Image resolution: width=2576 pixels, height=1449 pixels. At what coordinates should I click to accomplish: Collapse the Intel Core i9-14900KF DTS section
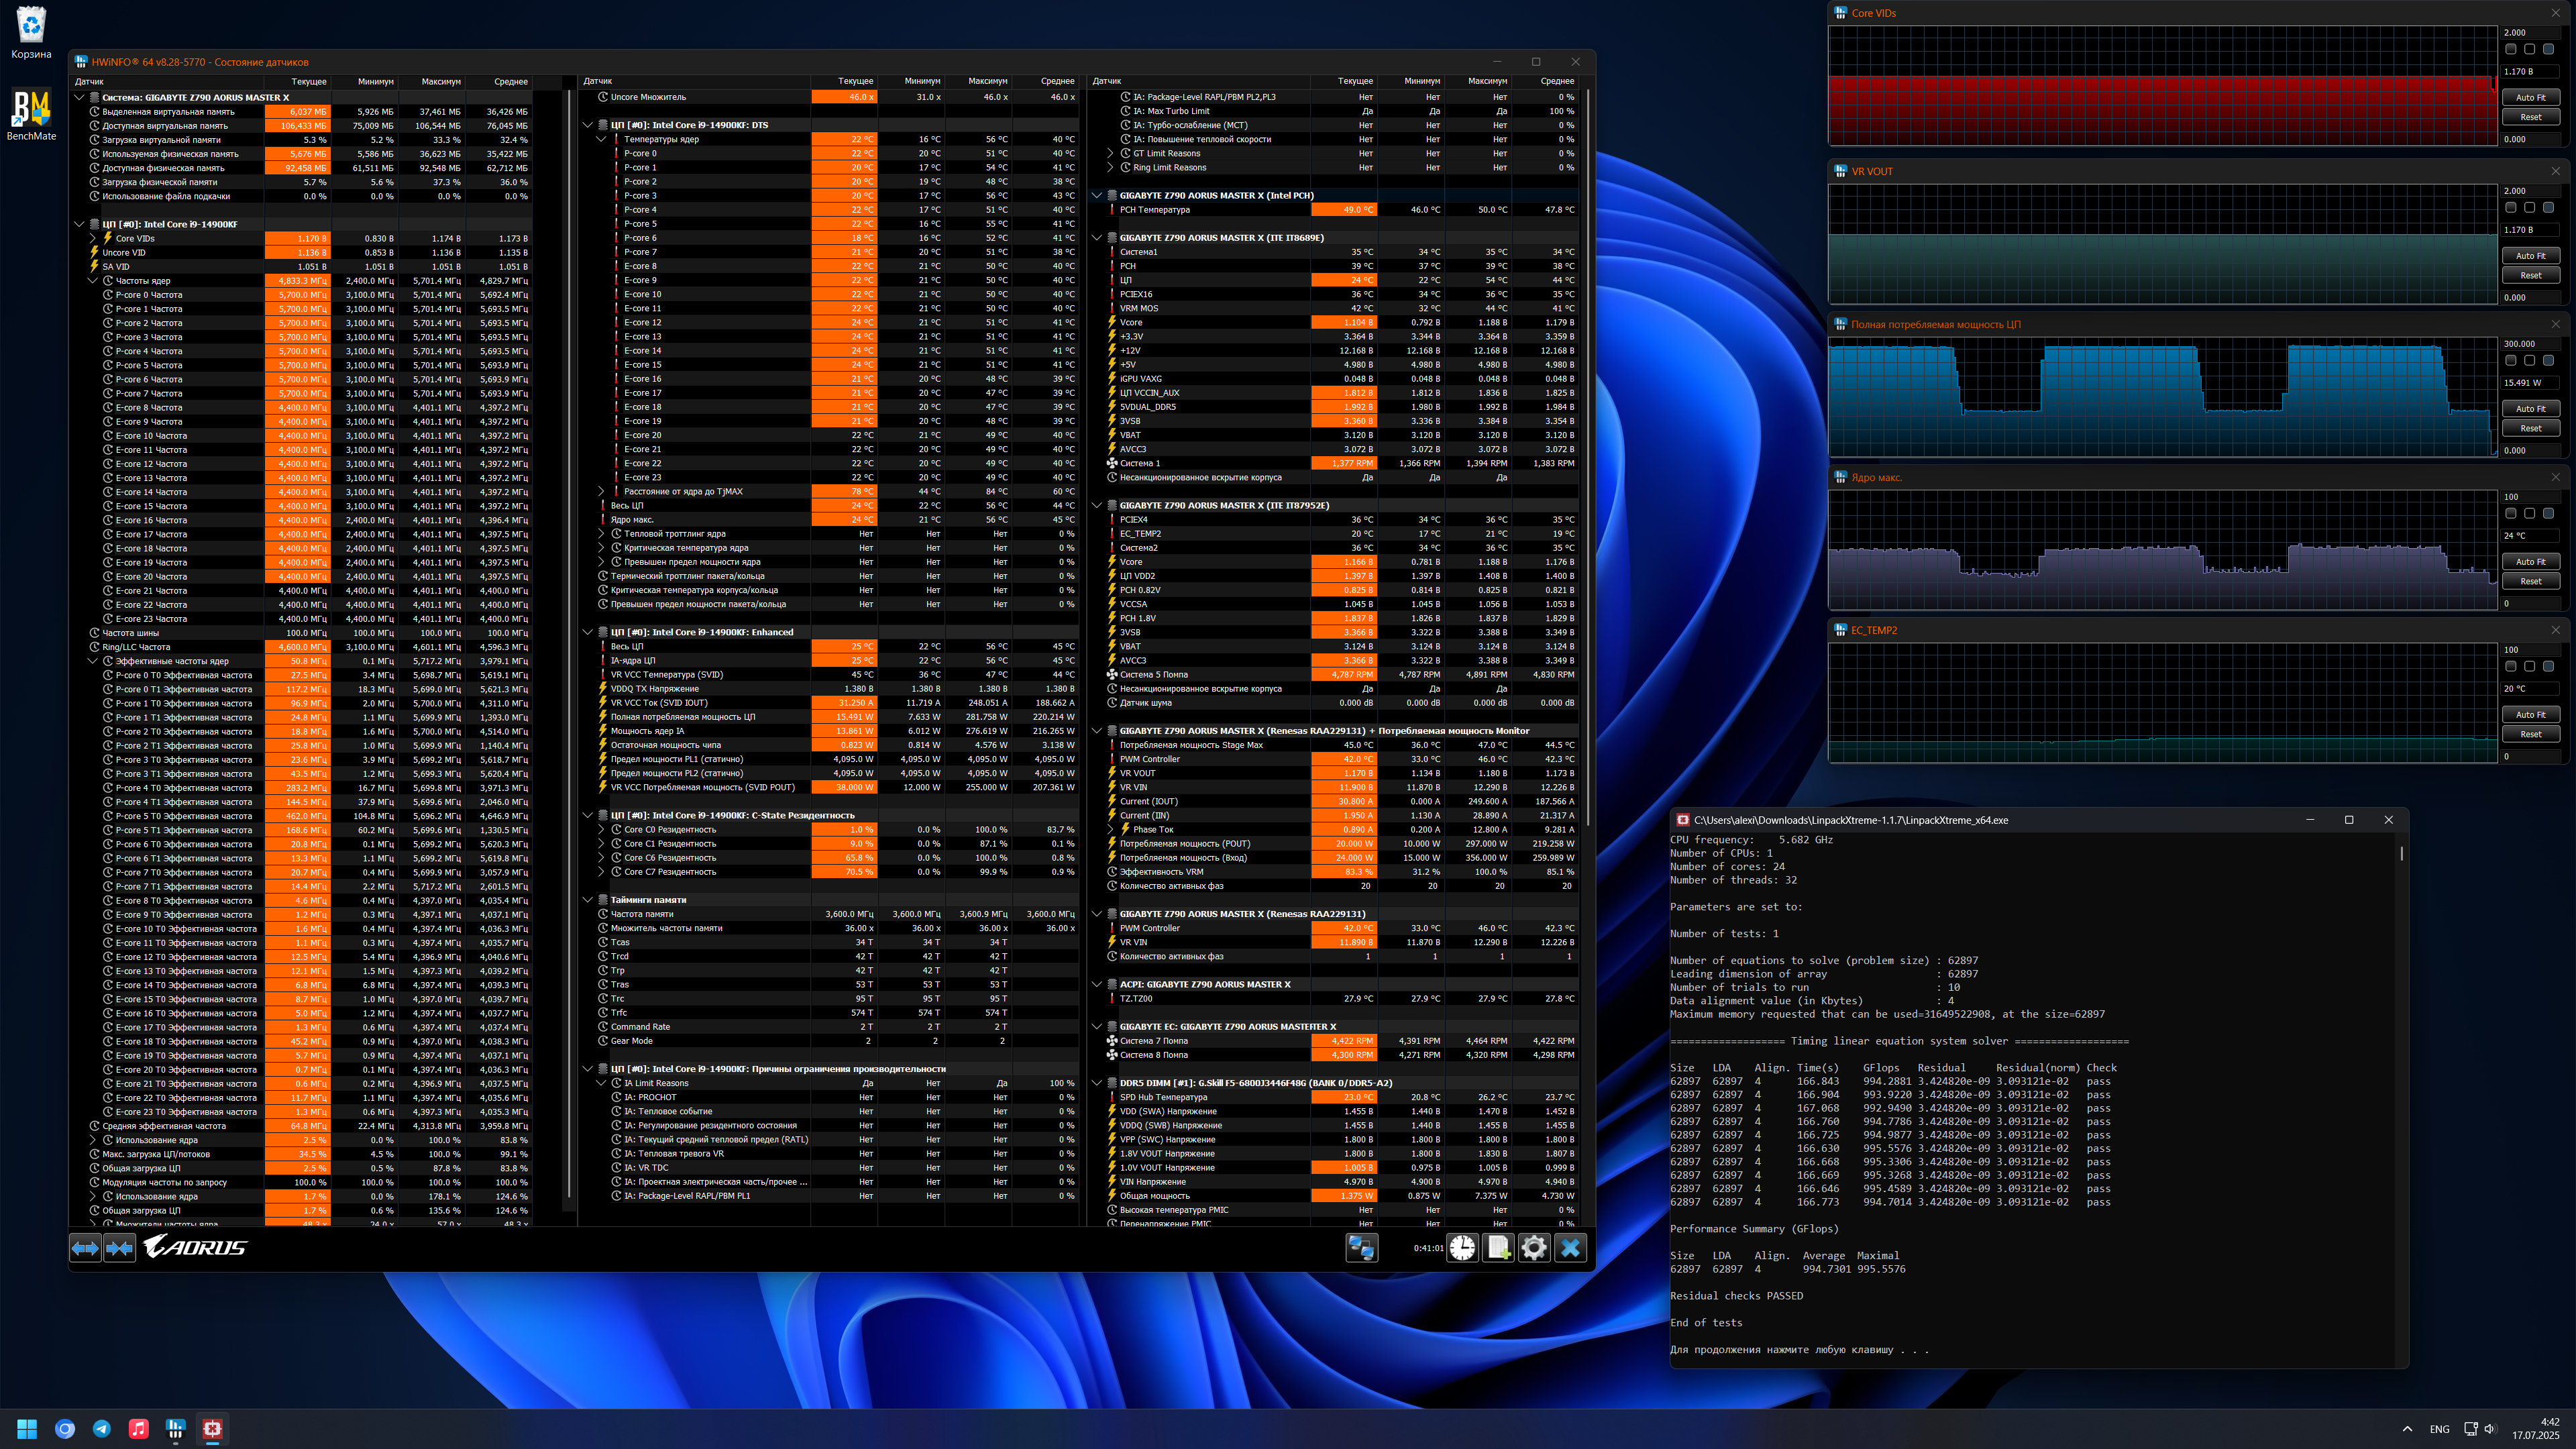[588, 125]
